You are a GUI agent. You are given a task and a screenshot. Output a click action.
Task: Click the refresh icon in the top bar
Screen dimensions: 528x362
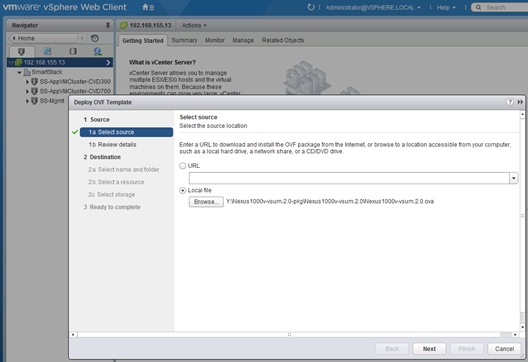pos(311,7)
